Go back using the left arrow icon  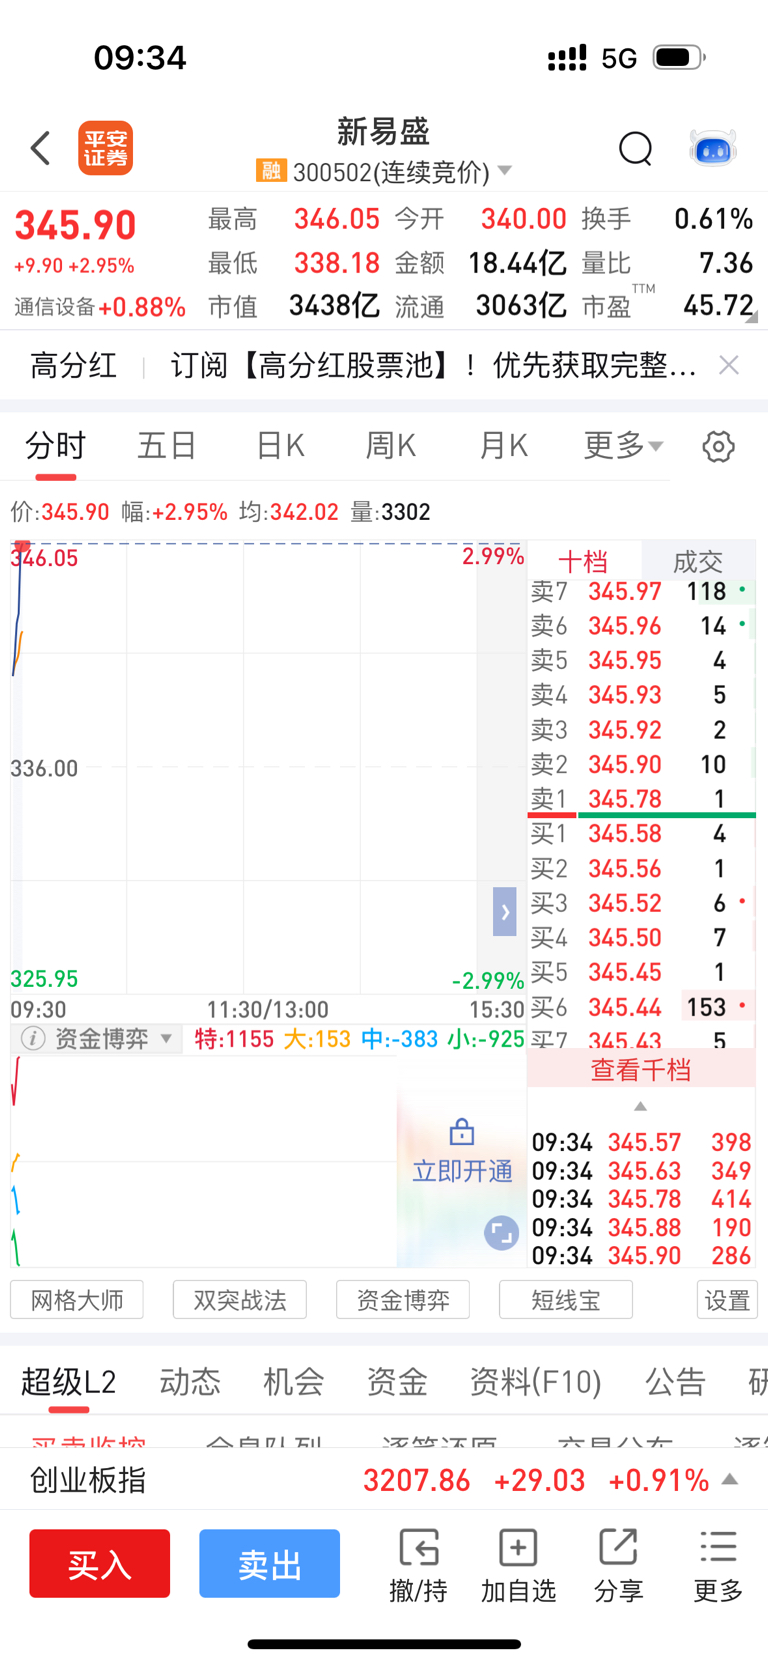click(41, 148)
